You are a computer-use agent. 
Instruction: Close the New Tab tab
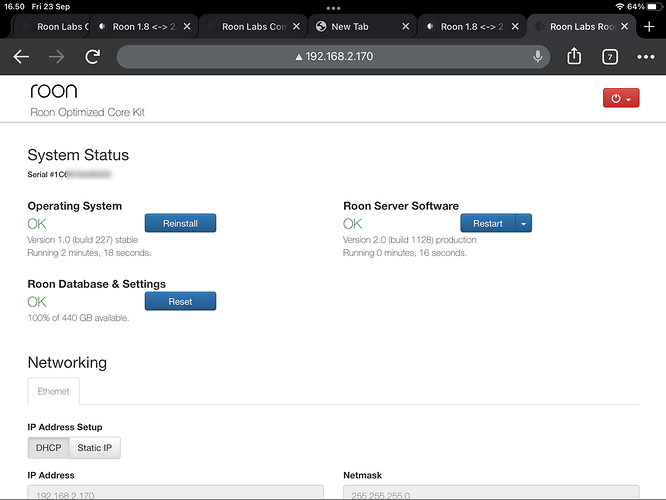[406, 27]
